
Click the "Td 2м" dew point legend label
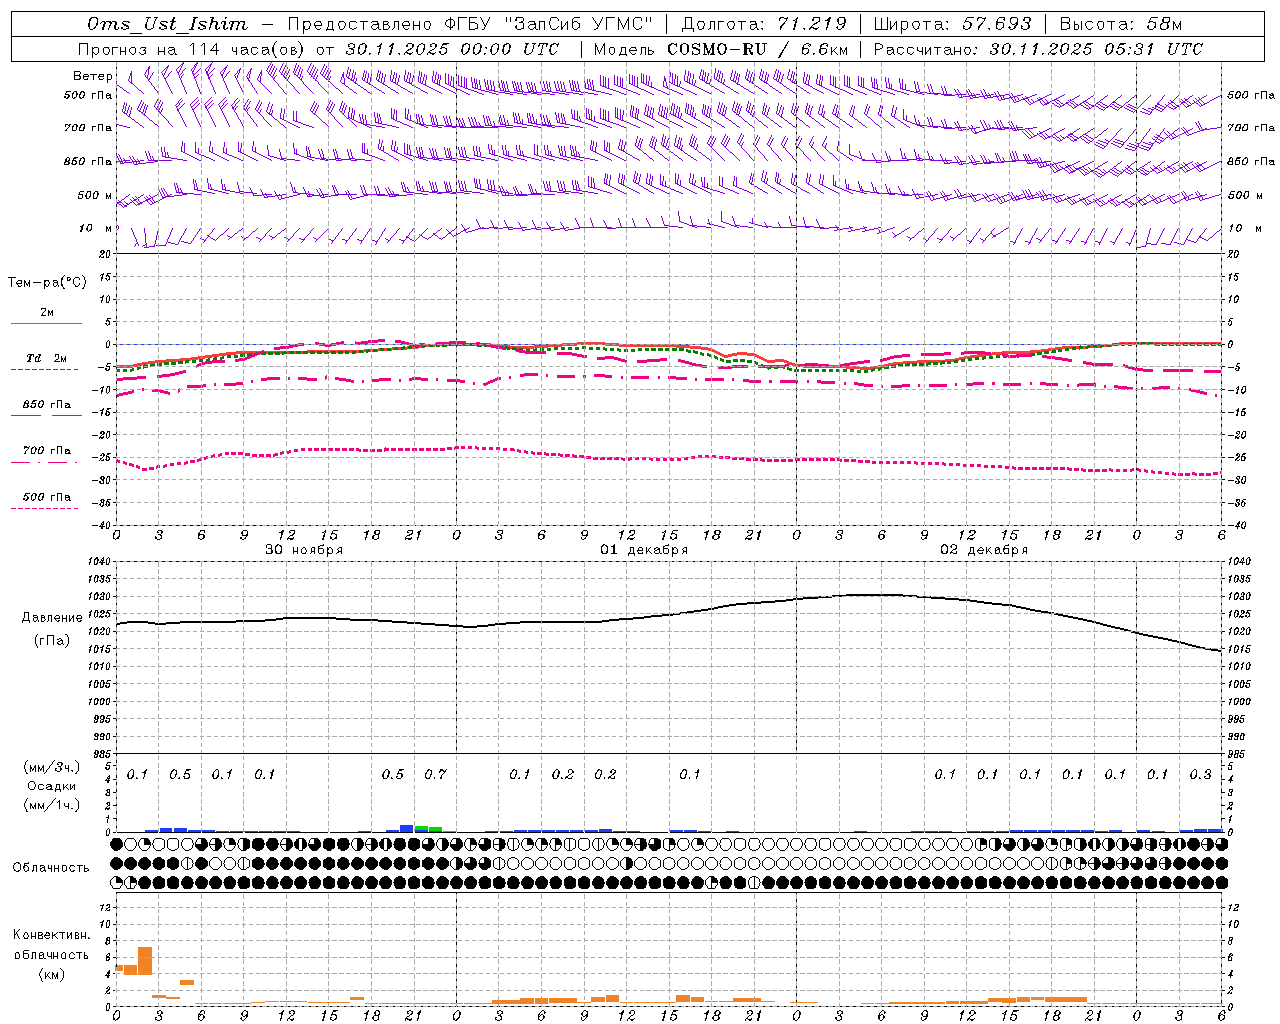click(x=47, y=358)
